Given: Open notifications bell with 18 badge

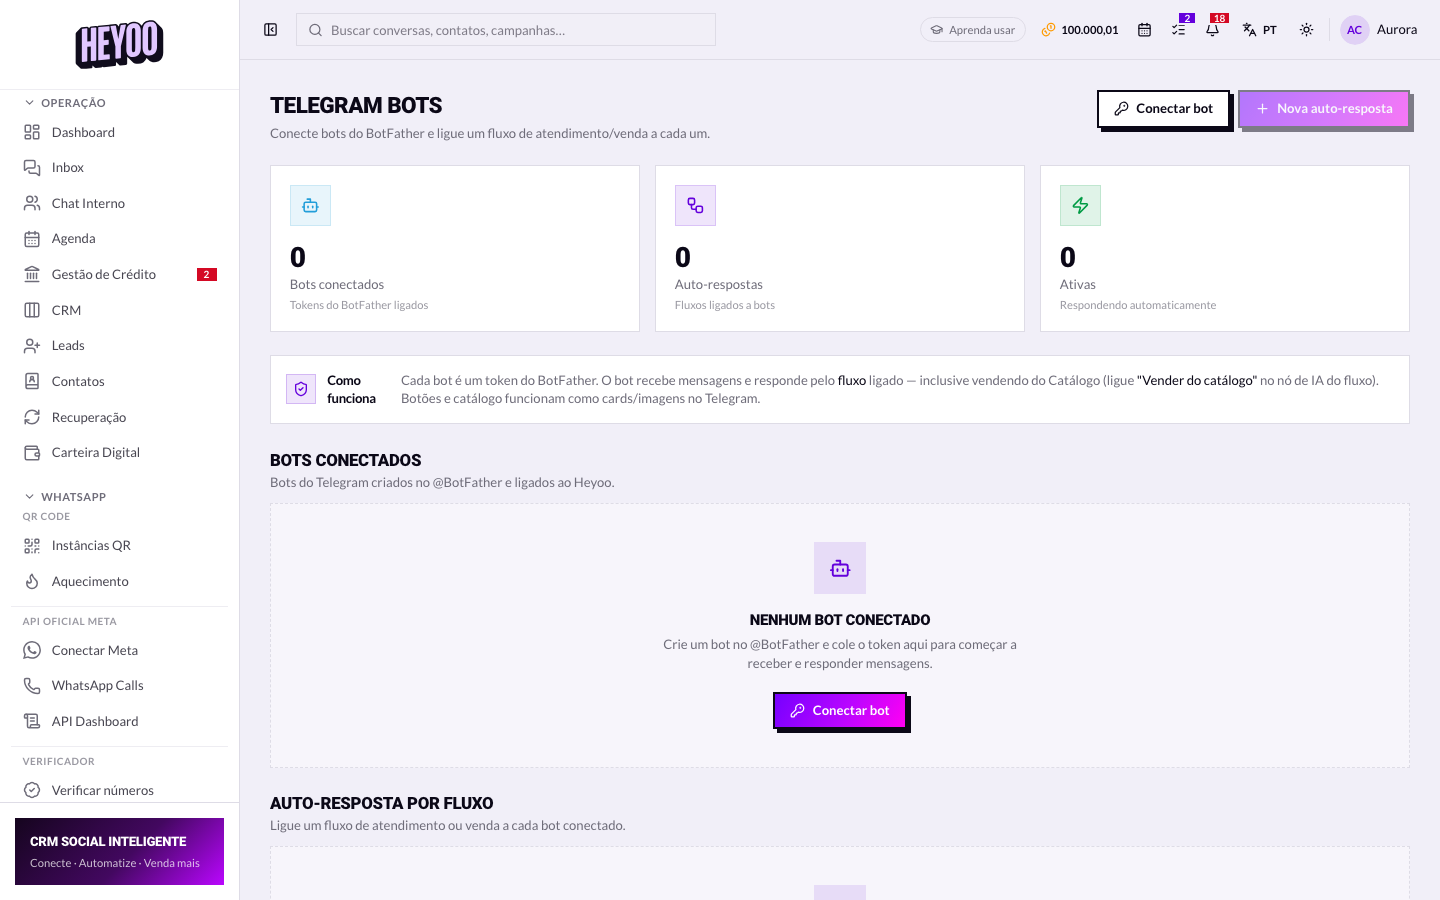Looking at the screenshot, I should coord(1213,29).
